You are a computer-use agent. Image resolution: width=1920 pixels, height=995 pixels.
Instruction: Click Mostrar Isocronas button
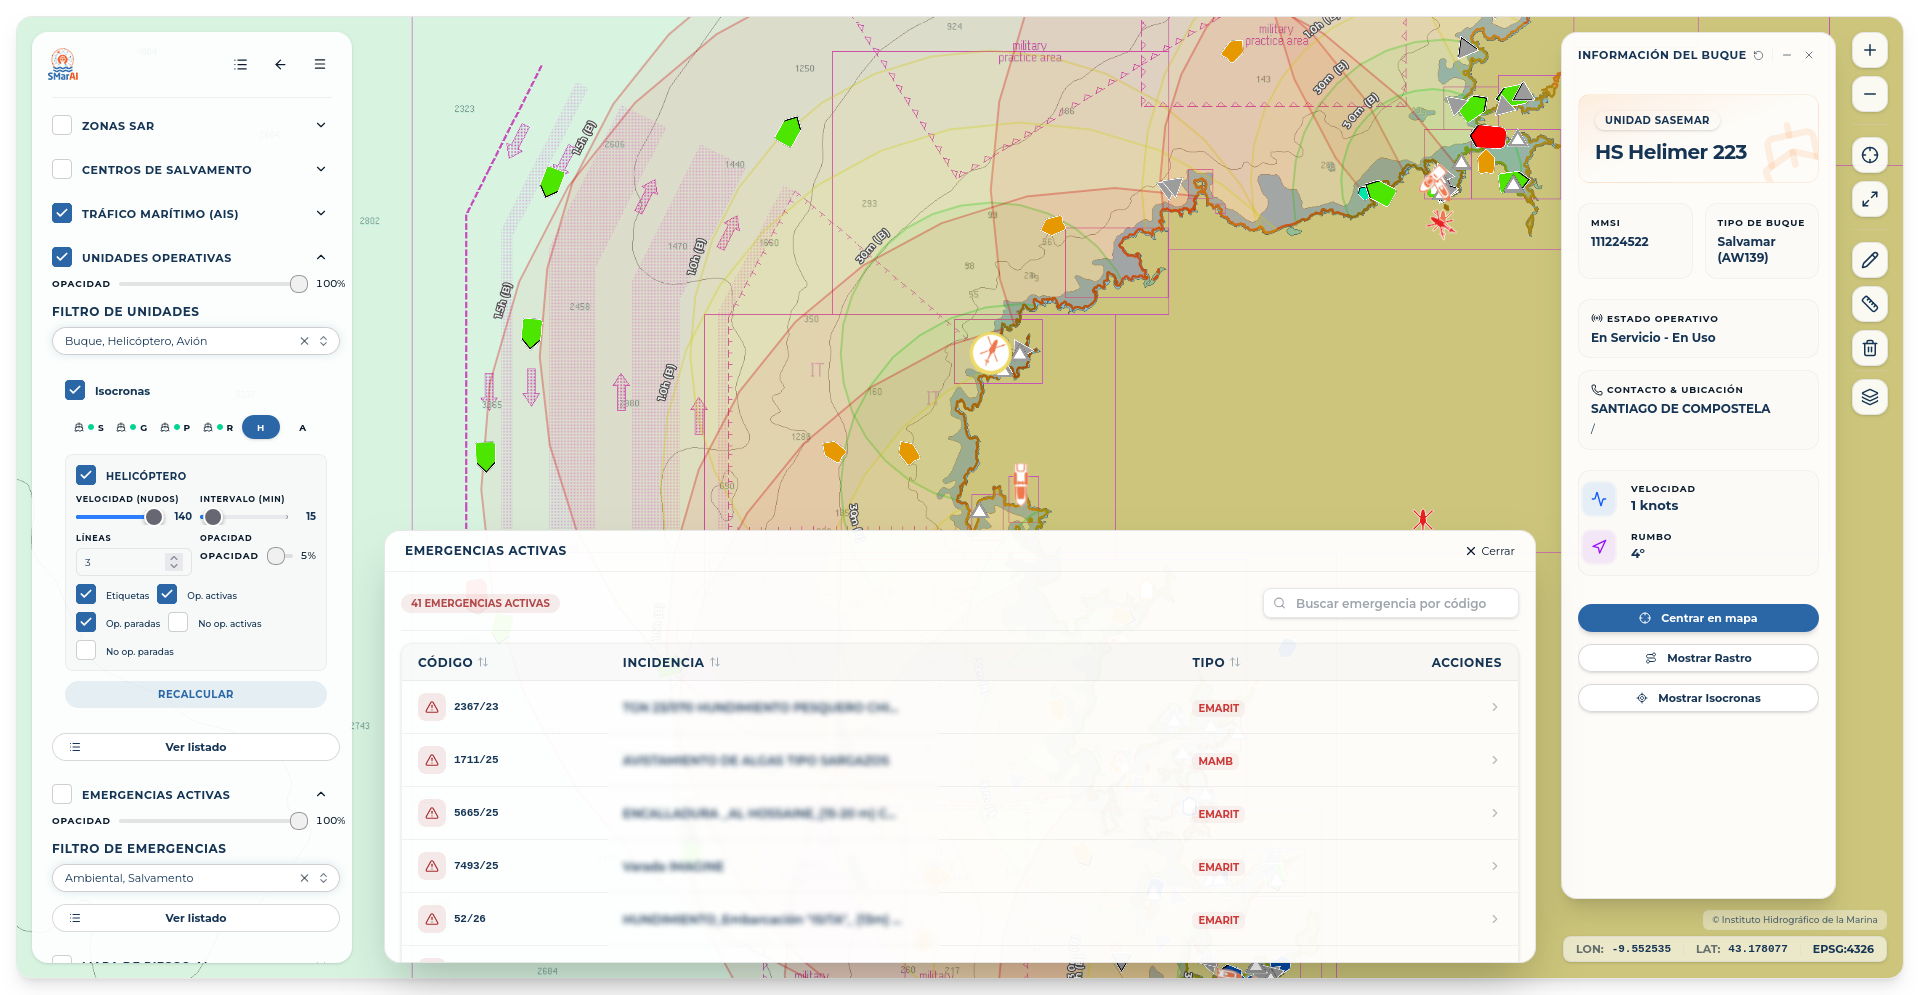click(x=1698, y=698)
